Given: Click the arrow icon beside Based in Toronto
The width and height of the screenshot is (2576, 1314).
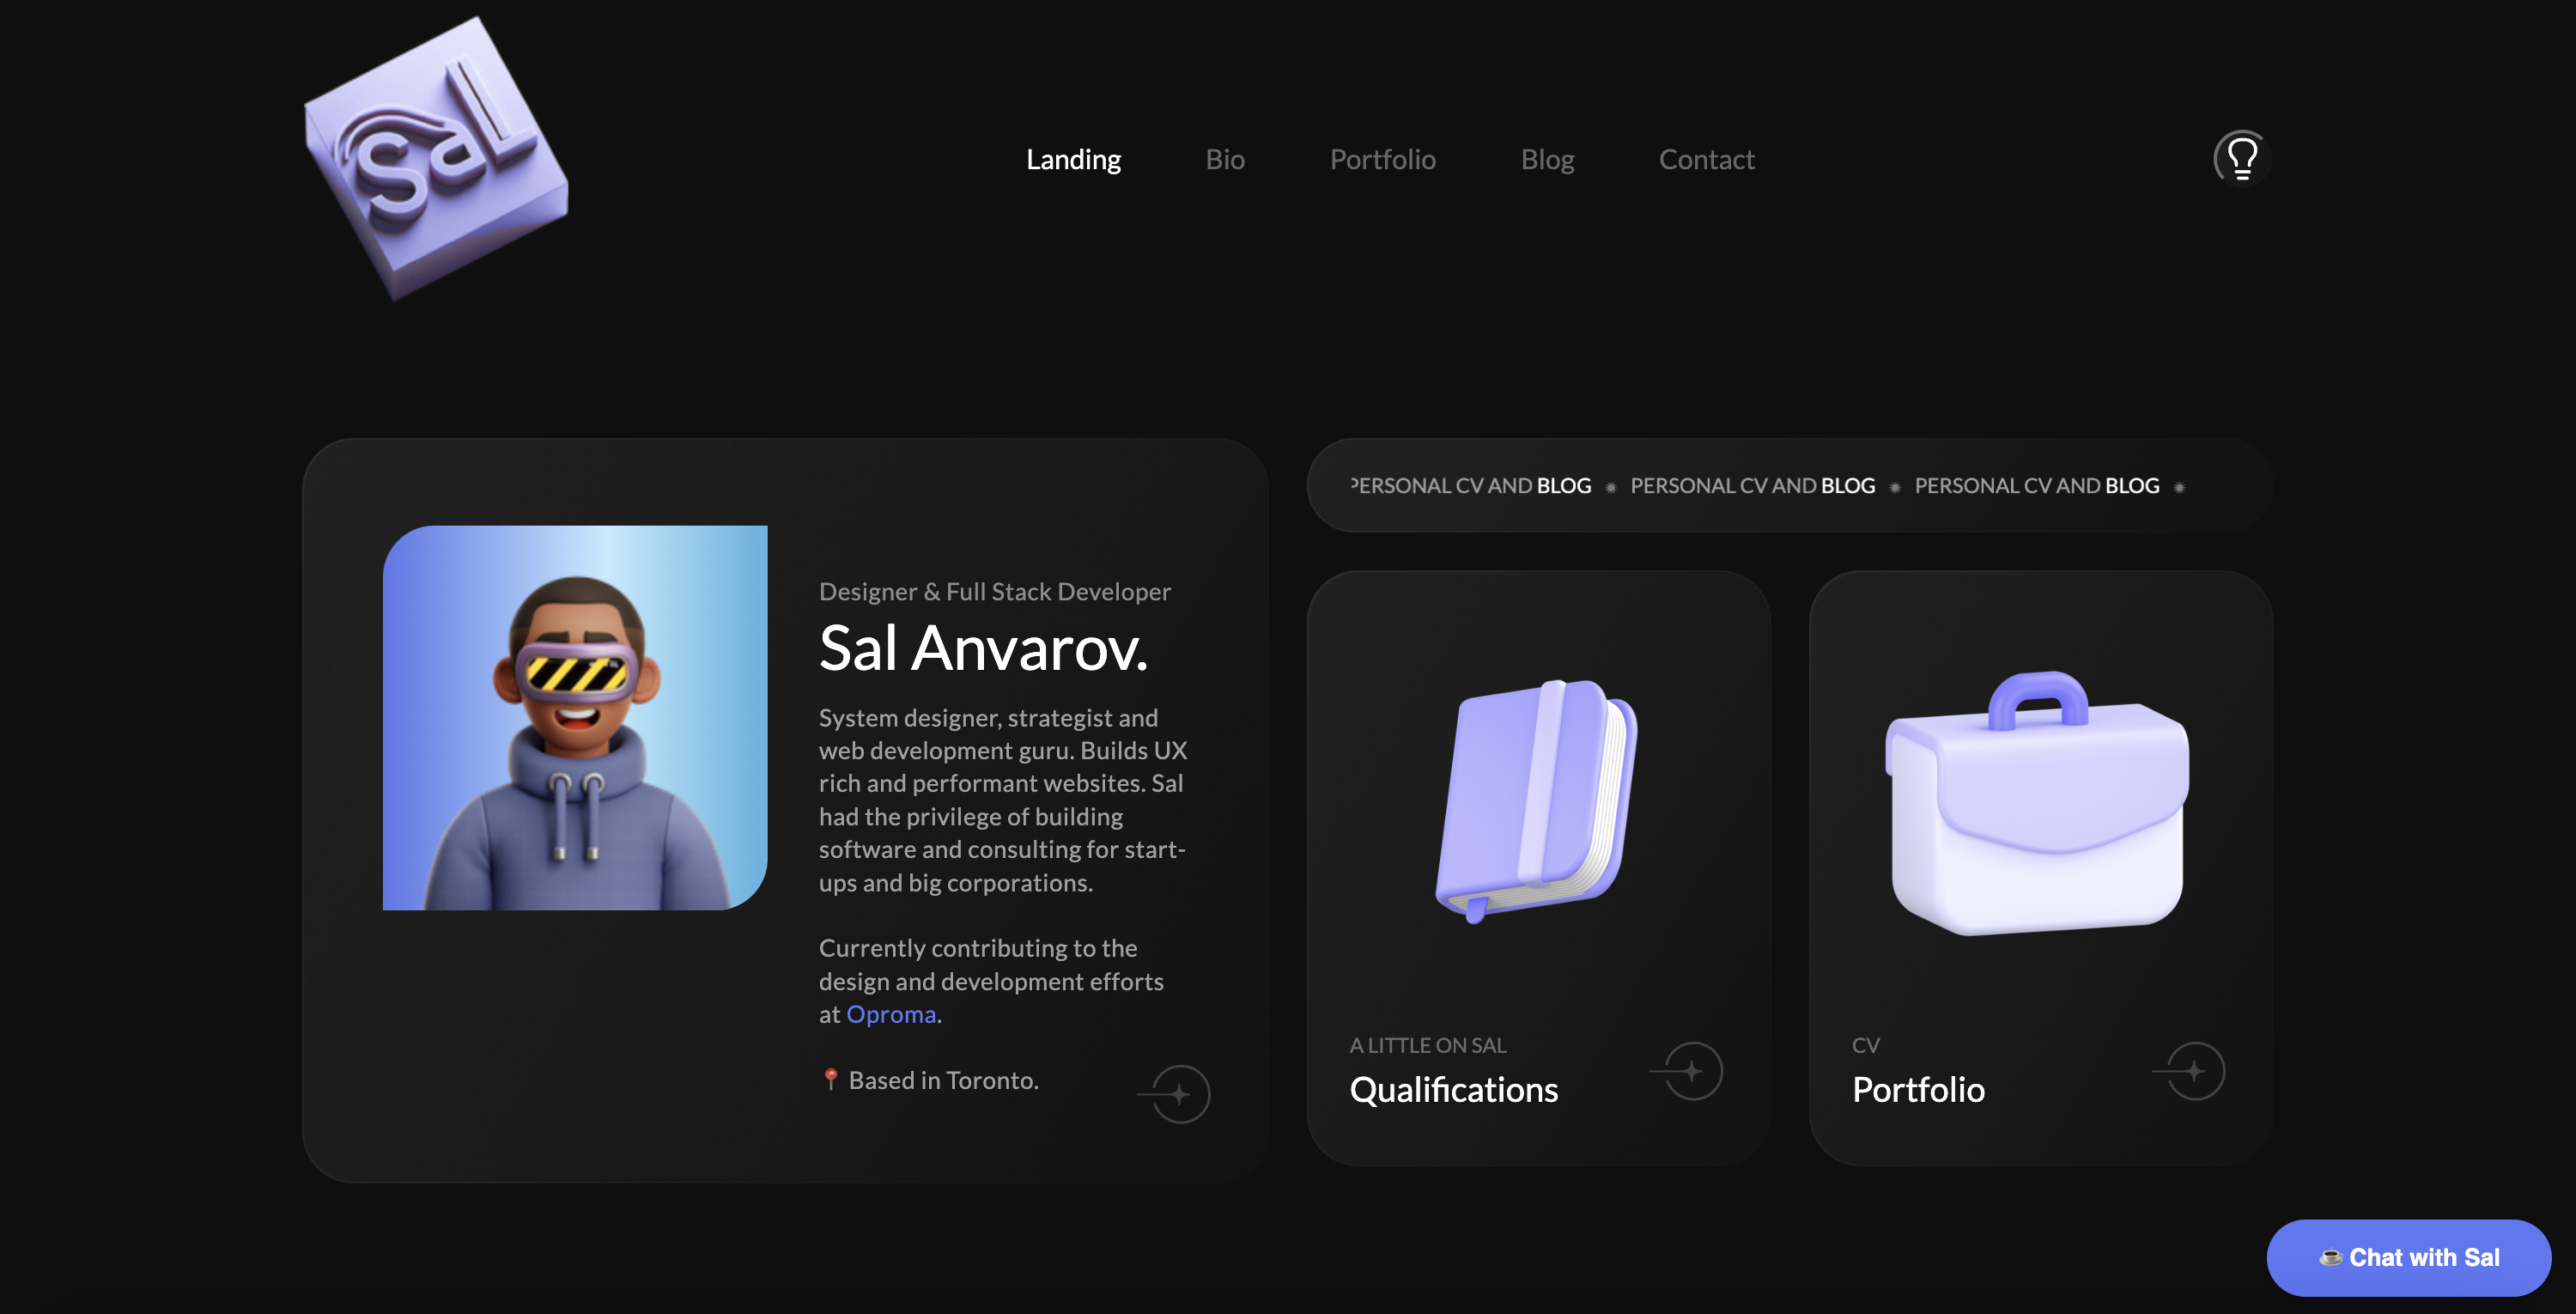Looking at the screenshot, I should click(1180, 1093).
